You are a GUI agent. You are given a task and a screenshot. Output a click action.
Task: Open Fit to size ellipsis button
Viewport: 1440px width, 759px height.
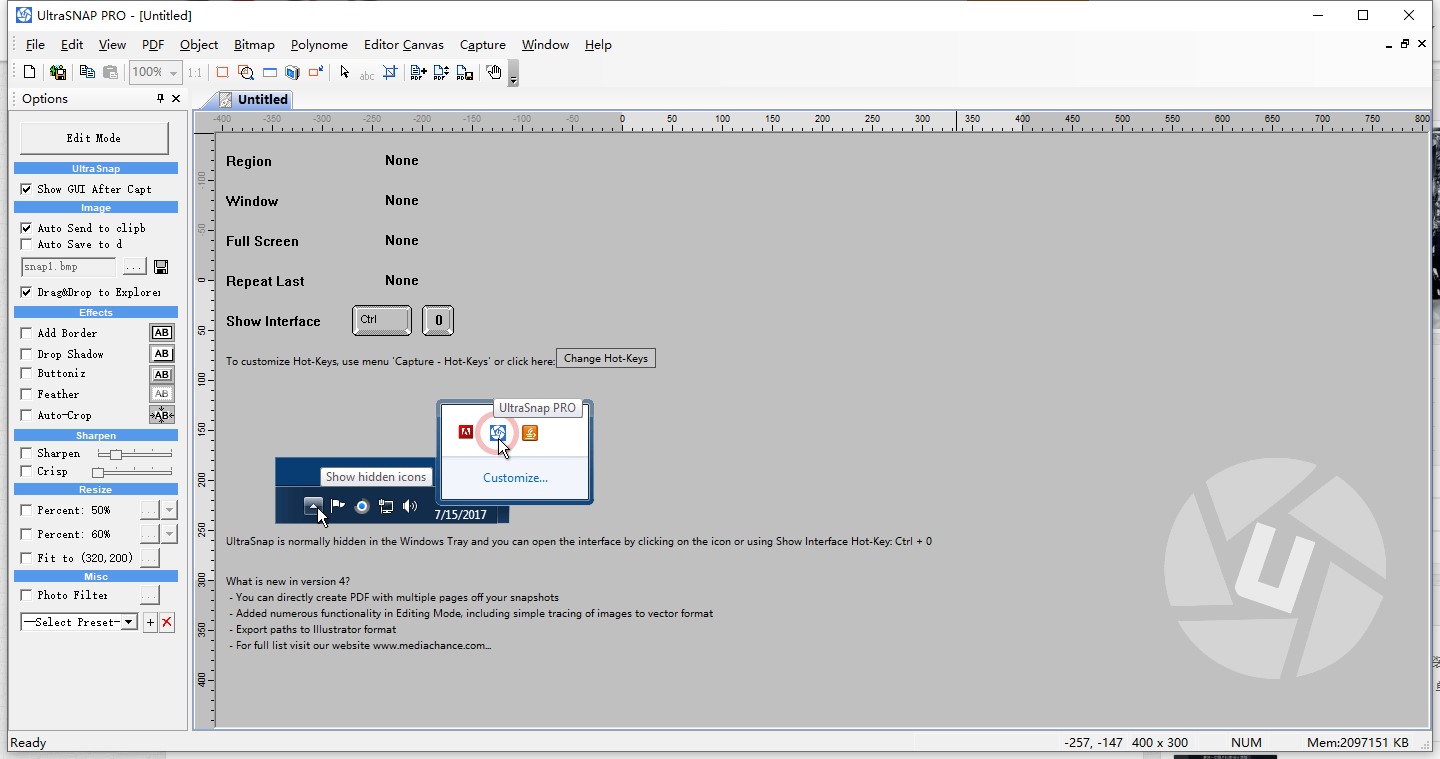click(x=150, y=558)
